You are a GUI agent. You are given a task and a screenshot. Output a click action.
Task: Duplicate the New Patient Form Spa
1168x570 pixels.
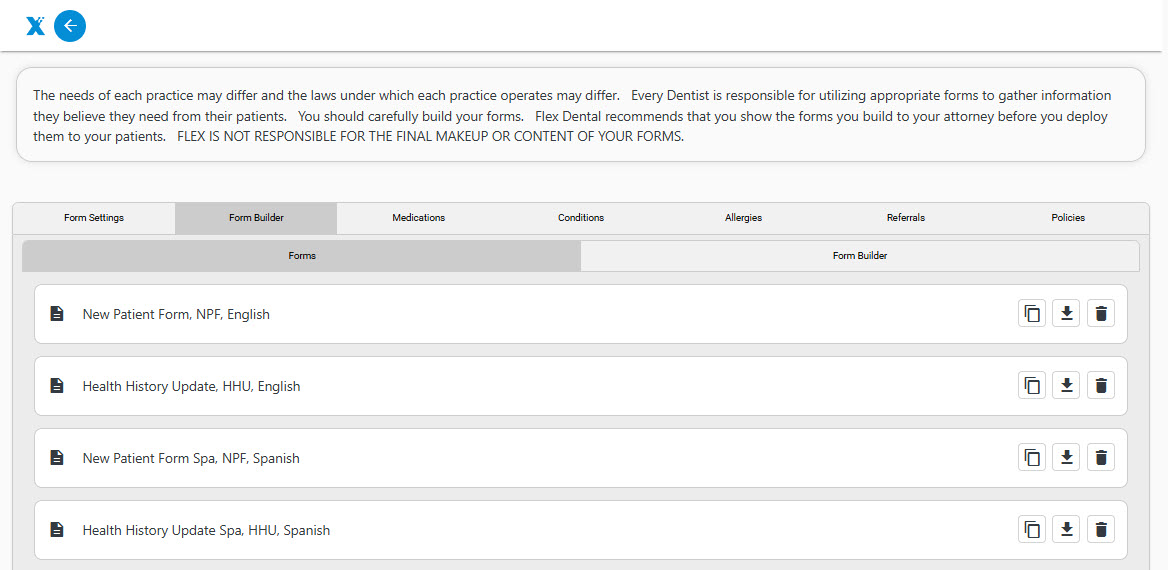pyautogui.click(x=1032, y=458)
